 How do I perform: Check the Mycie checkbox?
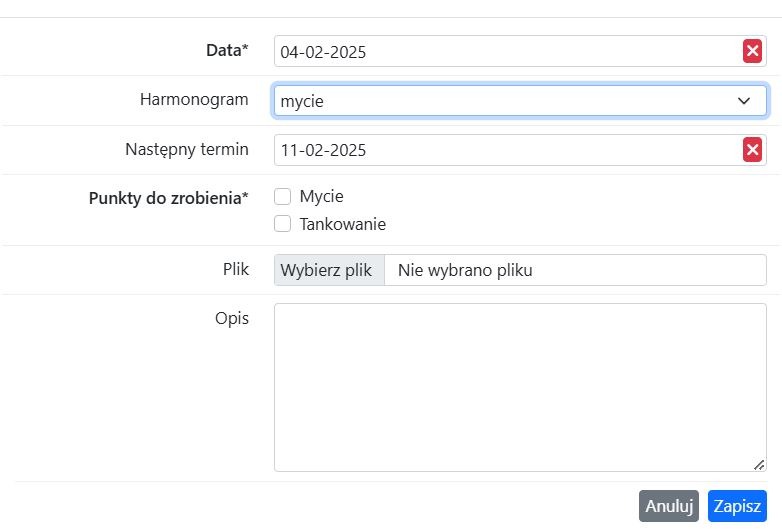pos(282,196)
